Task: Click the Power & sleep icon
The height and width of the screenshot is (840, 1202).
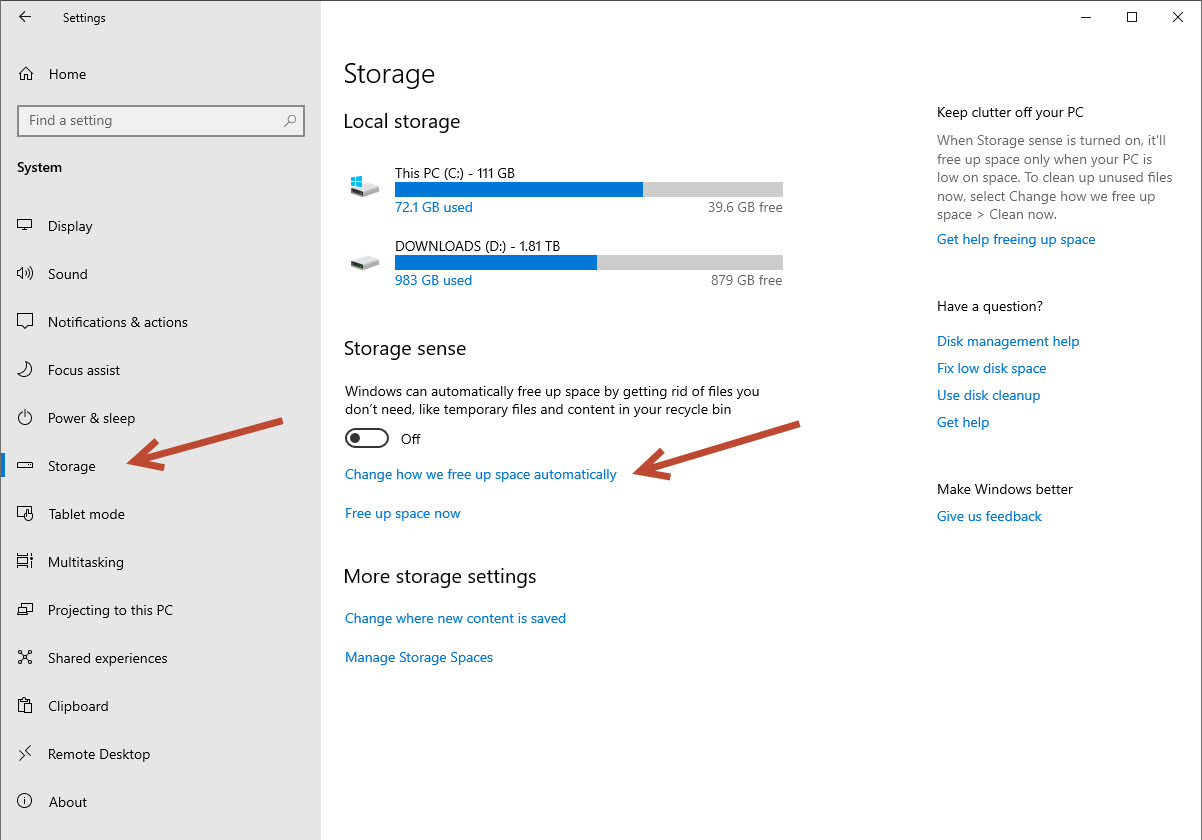Action: [x=26, y=418]
